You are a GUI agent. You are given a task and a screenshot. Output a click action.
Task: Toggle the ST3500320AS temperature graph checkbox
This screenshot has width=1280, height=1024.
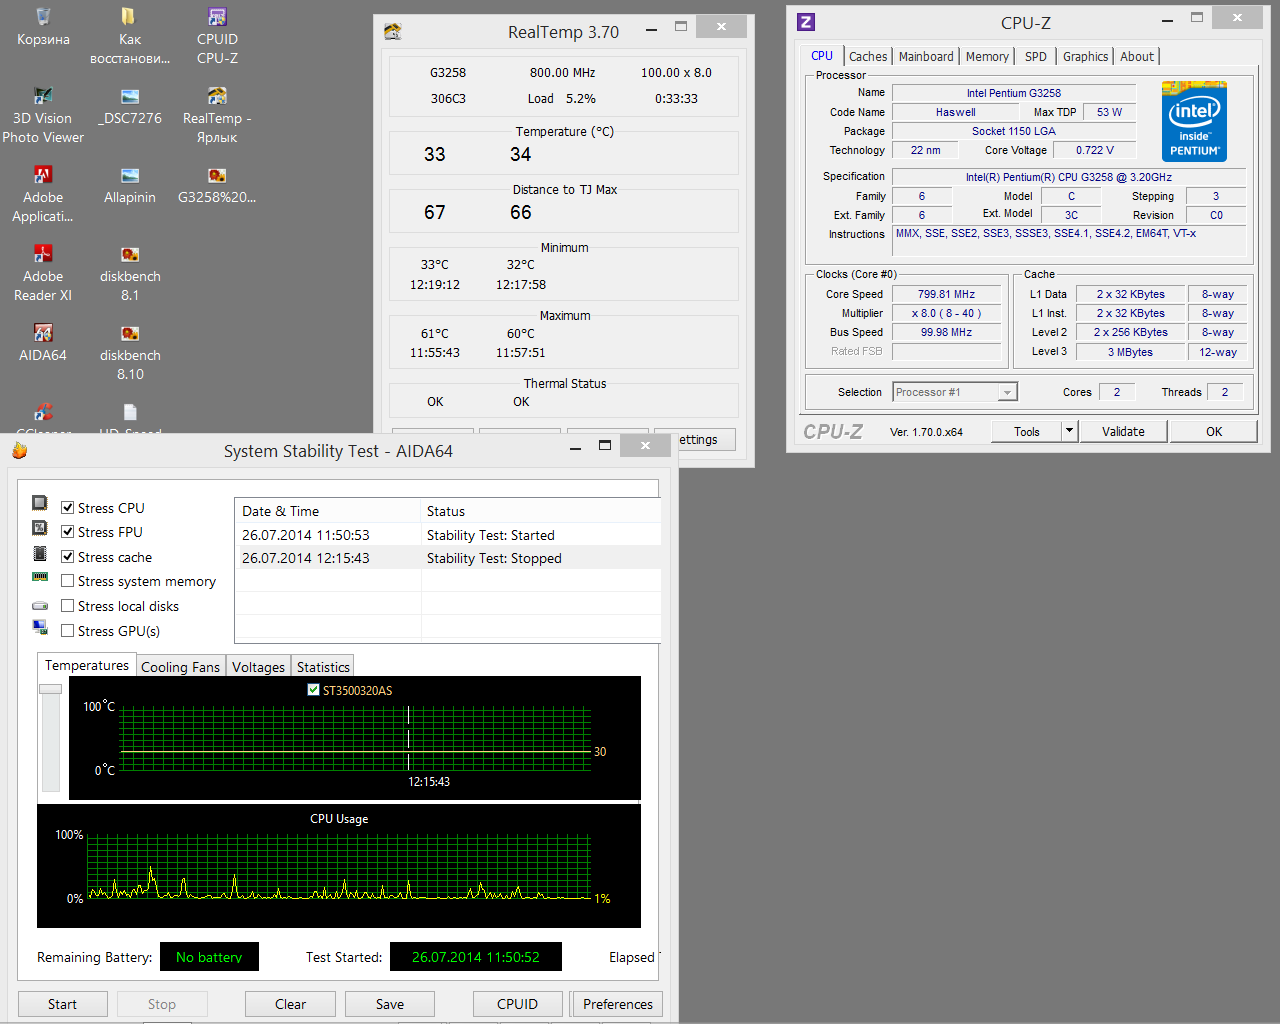coord(314,690)
